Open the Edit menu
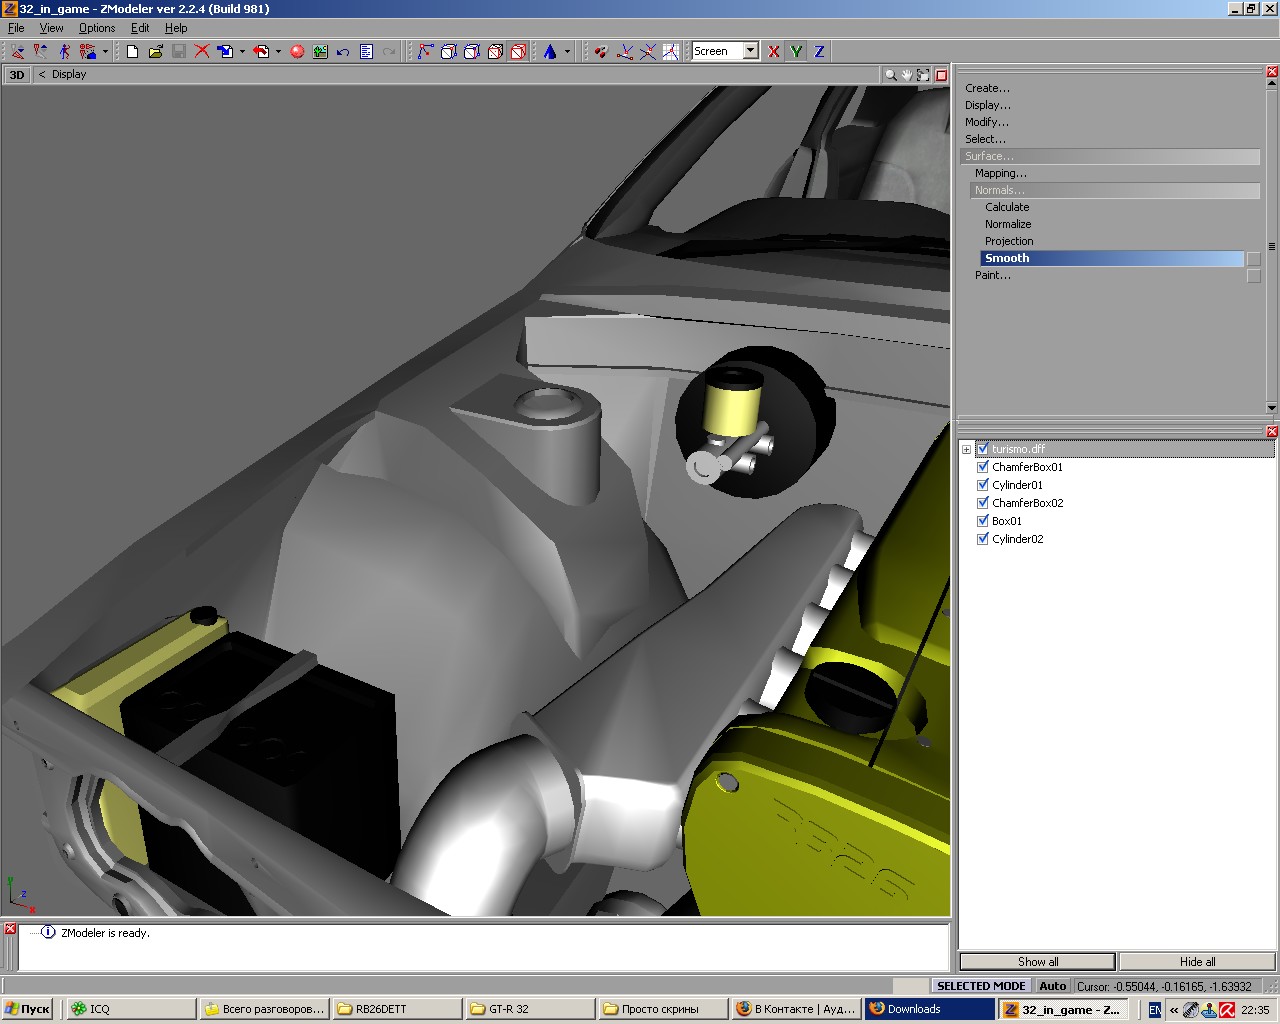Screen dimensions: 1280x1024 [x=140, y=28]
